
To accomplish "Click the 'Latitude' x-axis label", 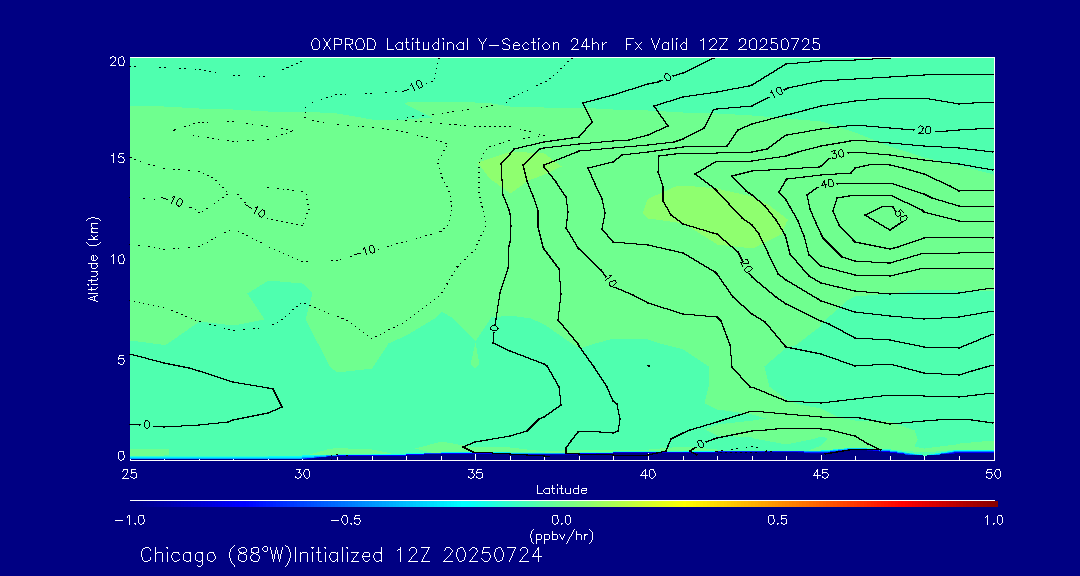I will point(561,490).
